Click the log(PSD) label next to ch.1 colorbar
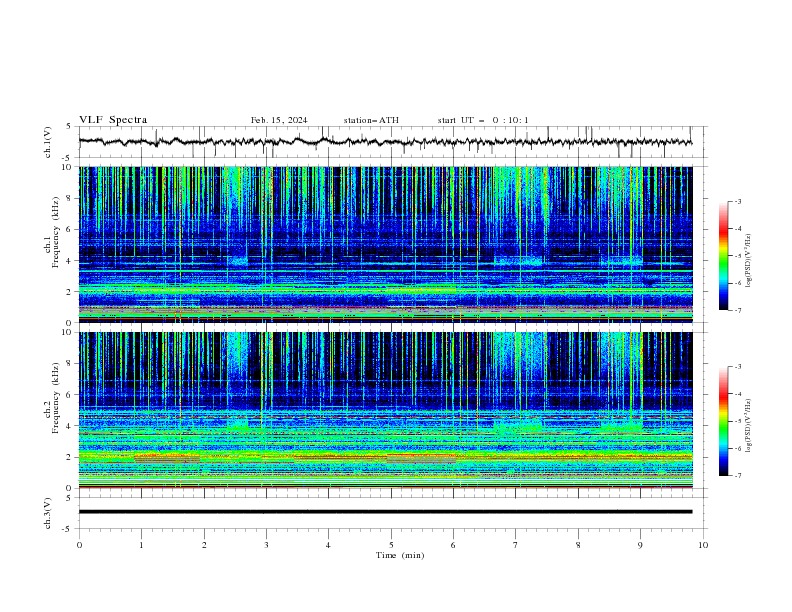 [x=749, y=261]
